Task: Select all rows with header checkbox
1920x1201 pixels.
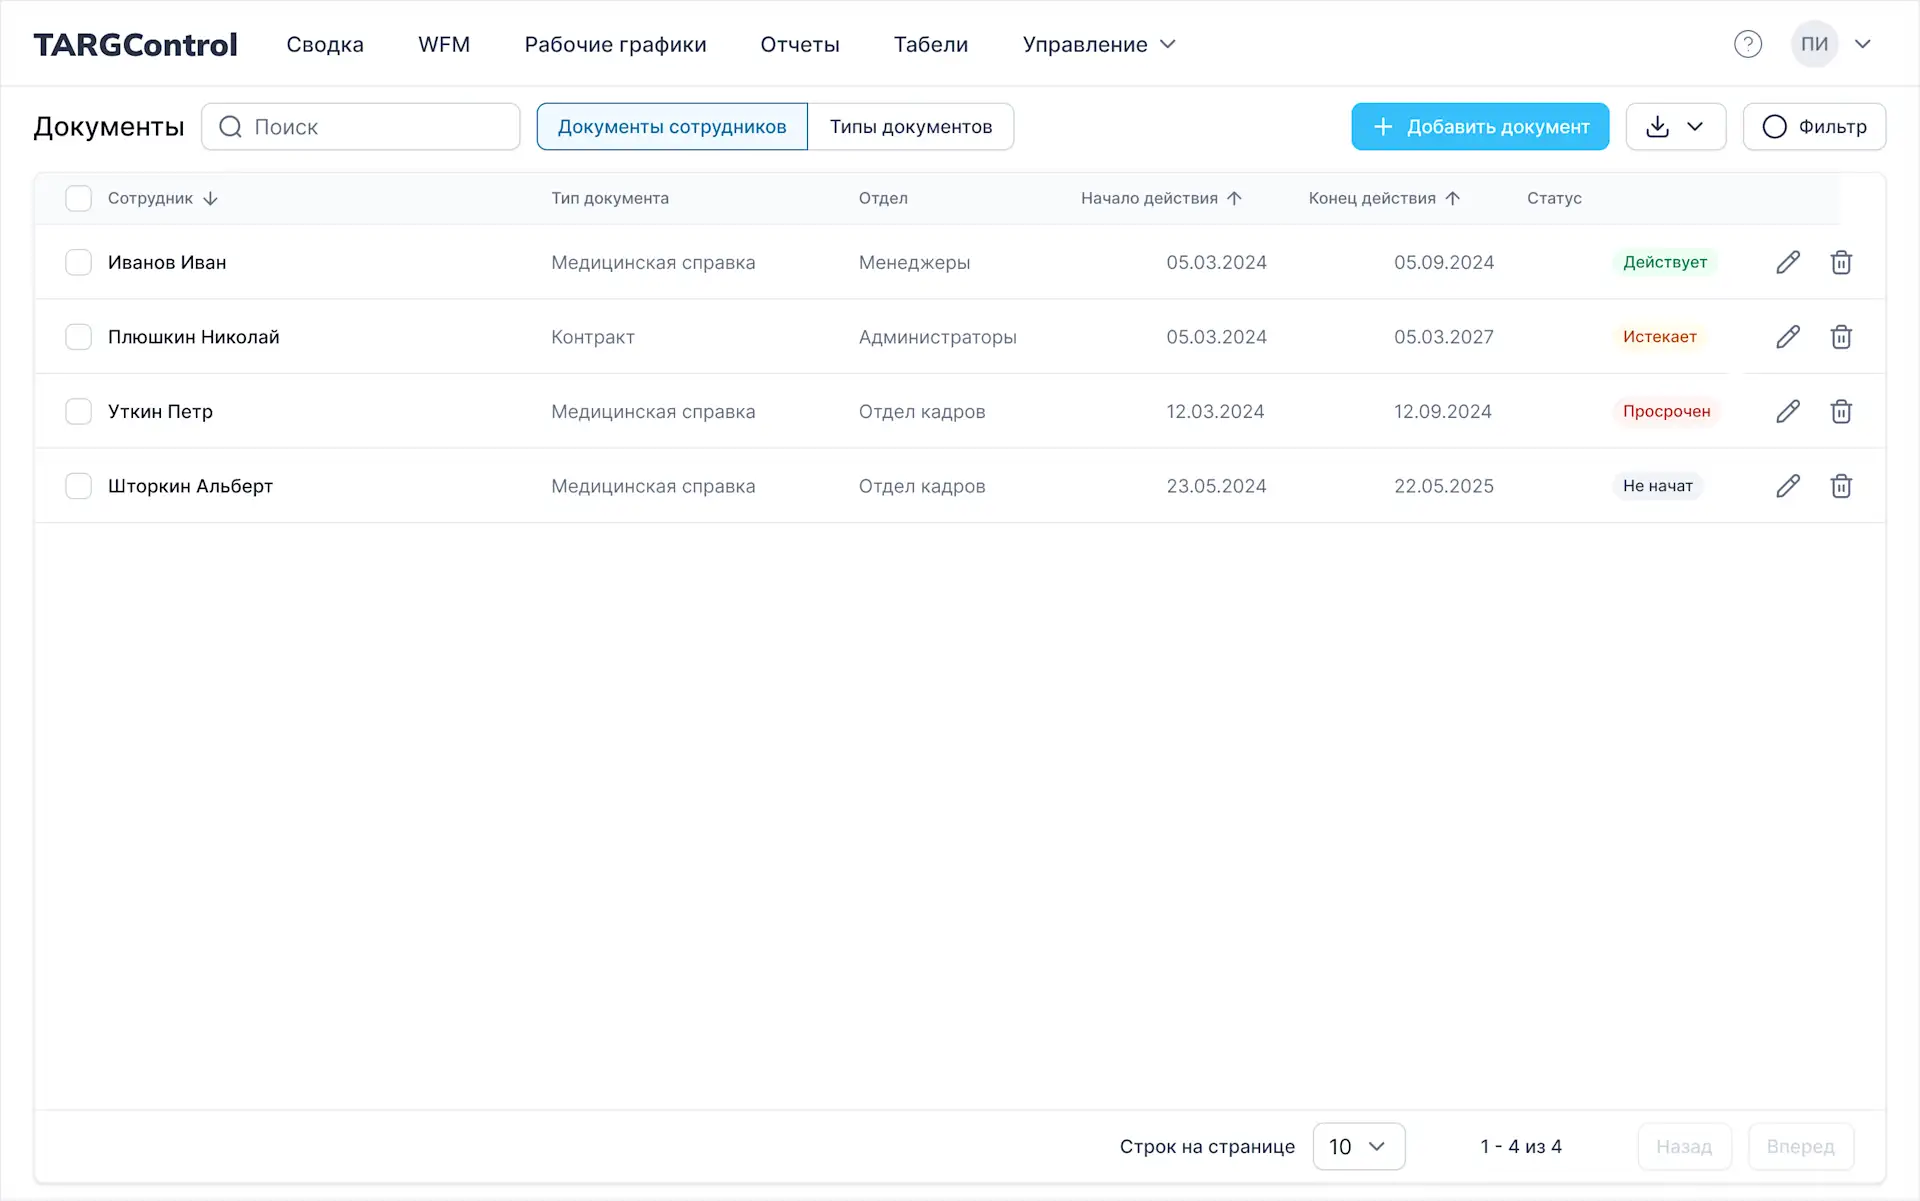Action: [78, 198]
